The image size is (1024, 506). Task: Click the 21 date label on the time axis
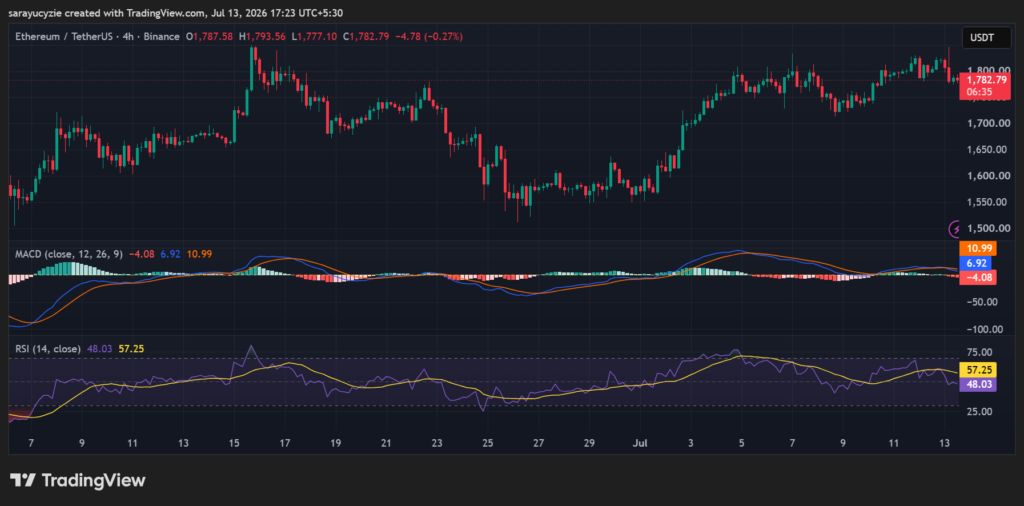coord(386,443)
